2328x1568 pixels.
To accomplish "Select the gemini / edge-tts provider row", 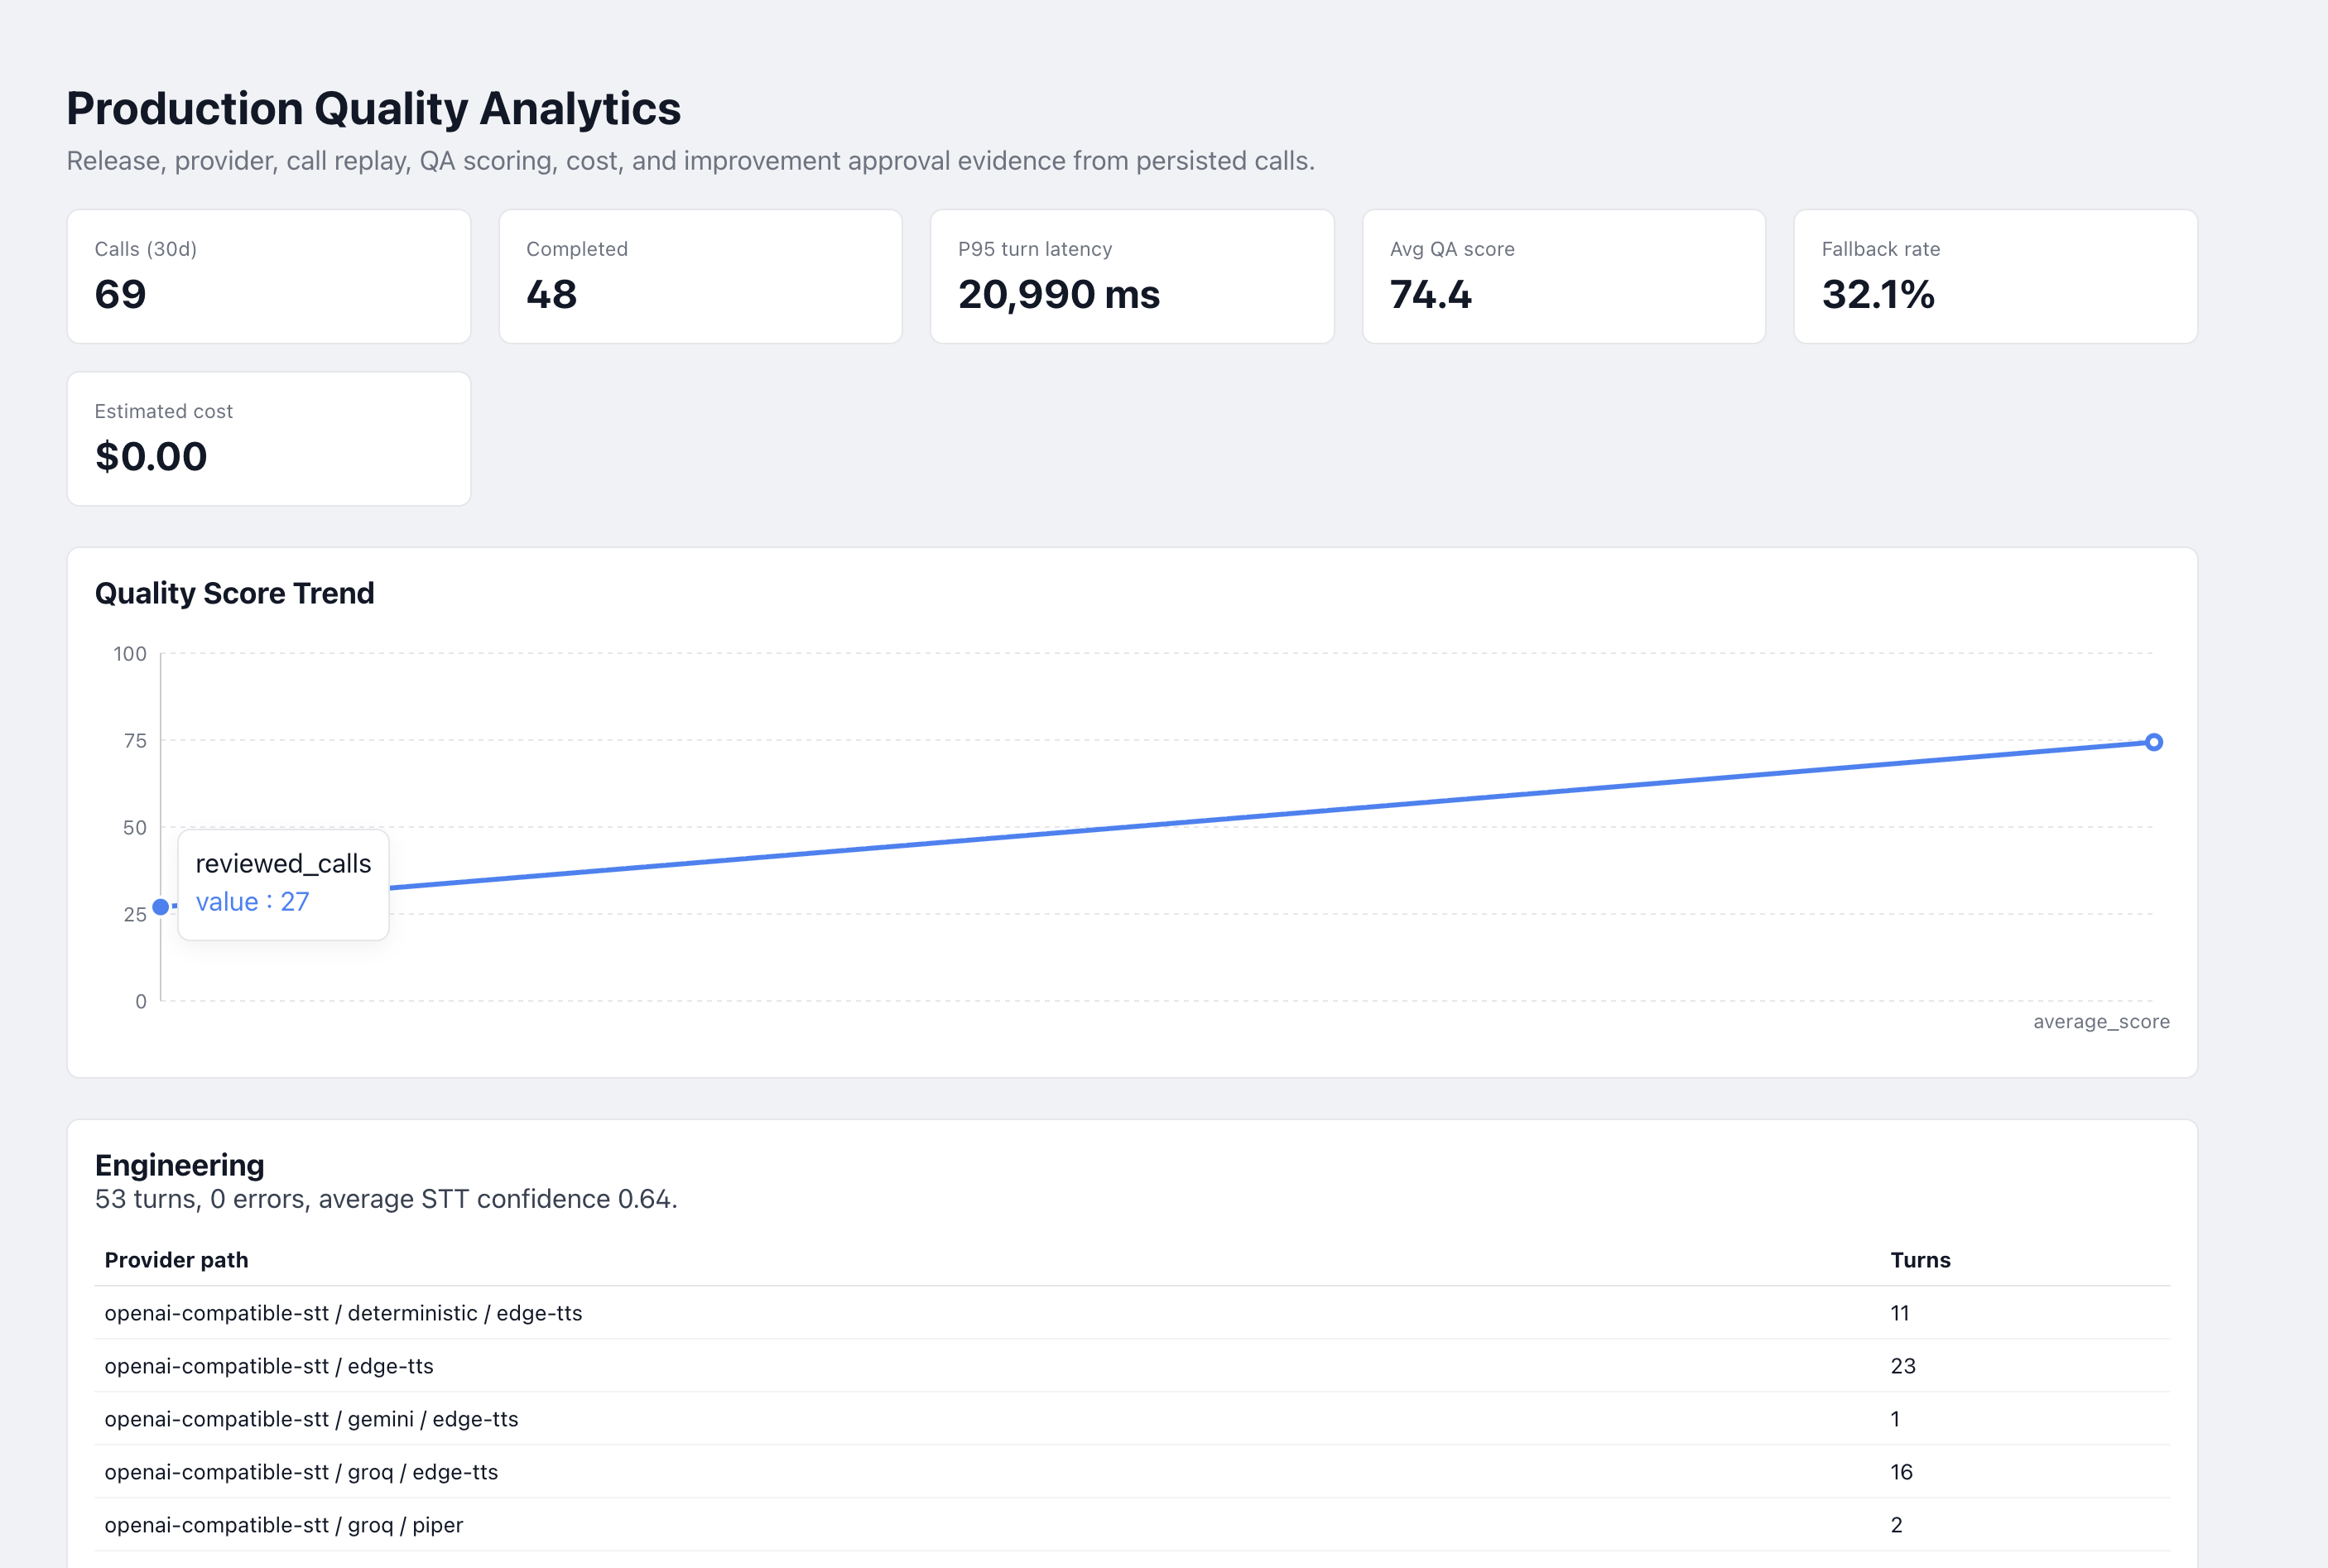I will pyautogui.click(x=1132, y=1419).
